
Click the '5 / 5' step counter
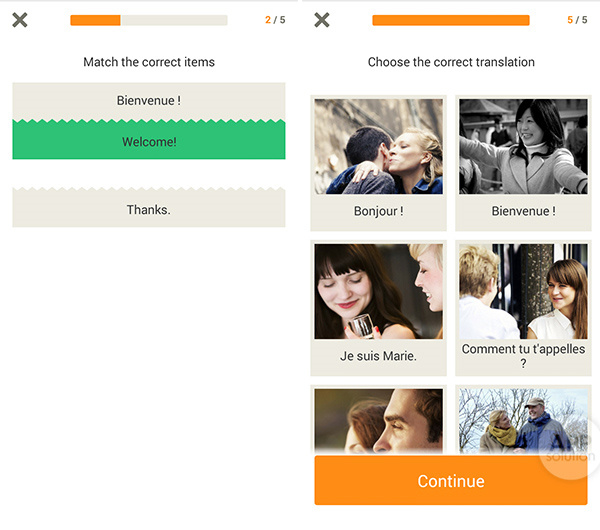pos(577,20)
